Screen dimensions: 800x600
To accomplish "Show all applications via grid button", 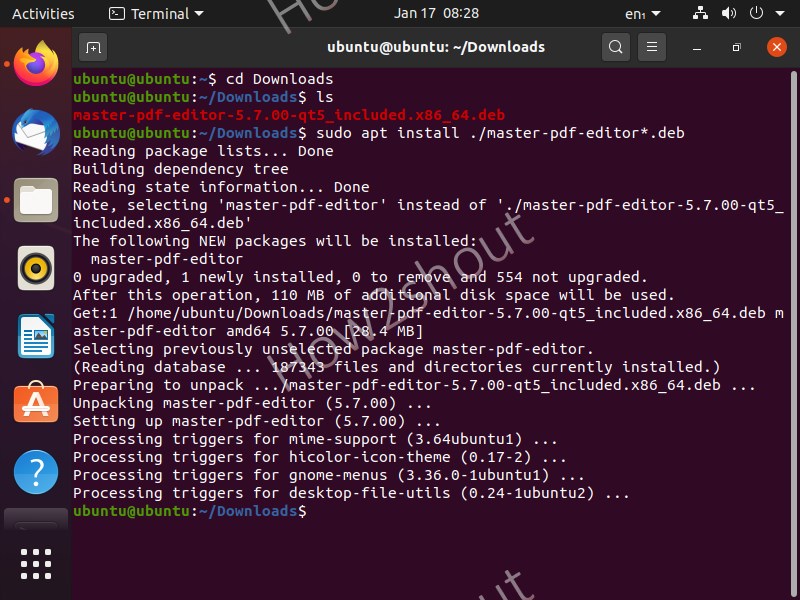I will pos(35,563).
